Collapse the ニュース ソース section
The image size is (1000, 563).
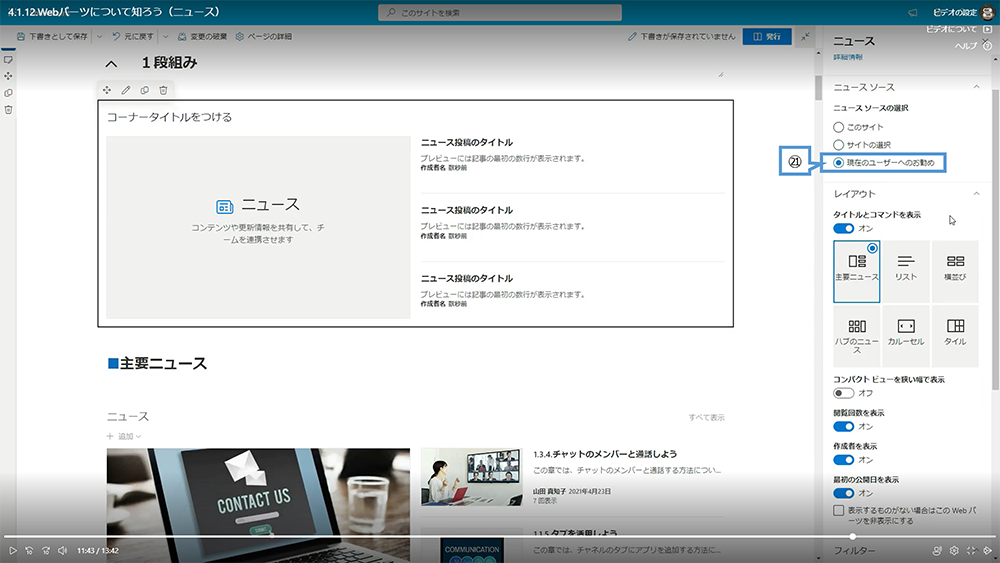[x=976, y=87]
